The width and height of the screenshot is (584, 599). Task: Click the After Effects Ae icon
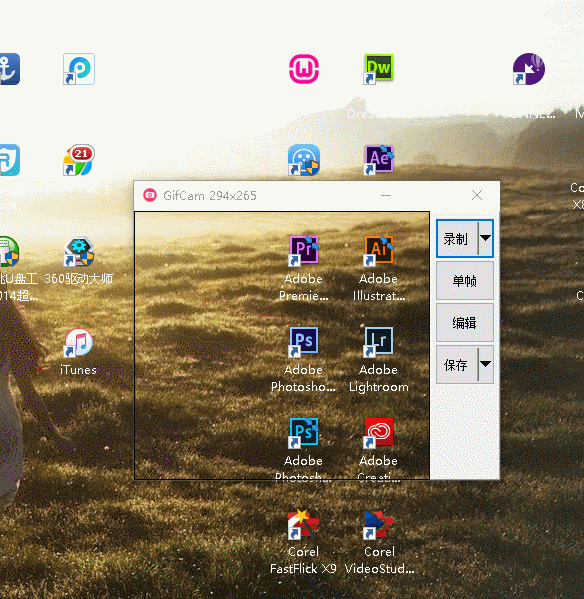click(379, 160)
